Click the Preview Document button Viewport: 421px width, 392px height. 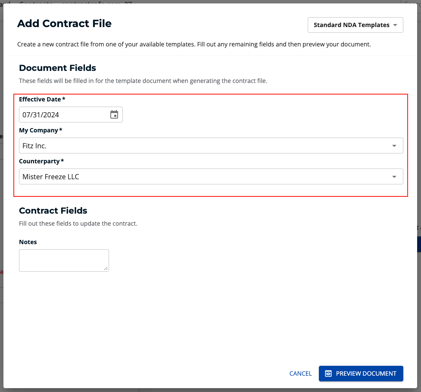tap(361, 374)
